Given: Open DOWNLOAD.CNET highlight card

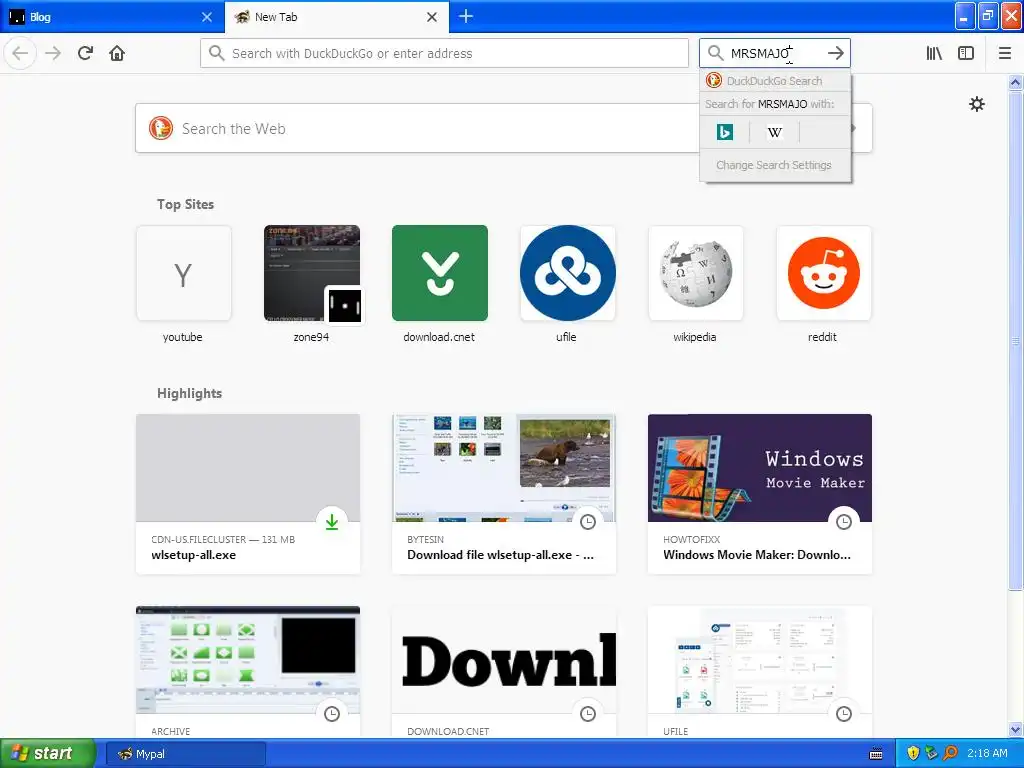Looking at the screenshot, I should 504,672.
